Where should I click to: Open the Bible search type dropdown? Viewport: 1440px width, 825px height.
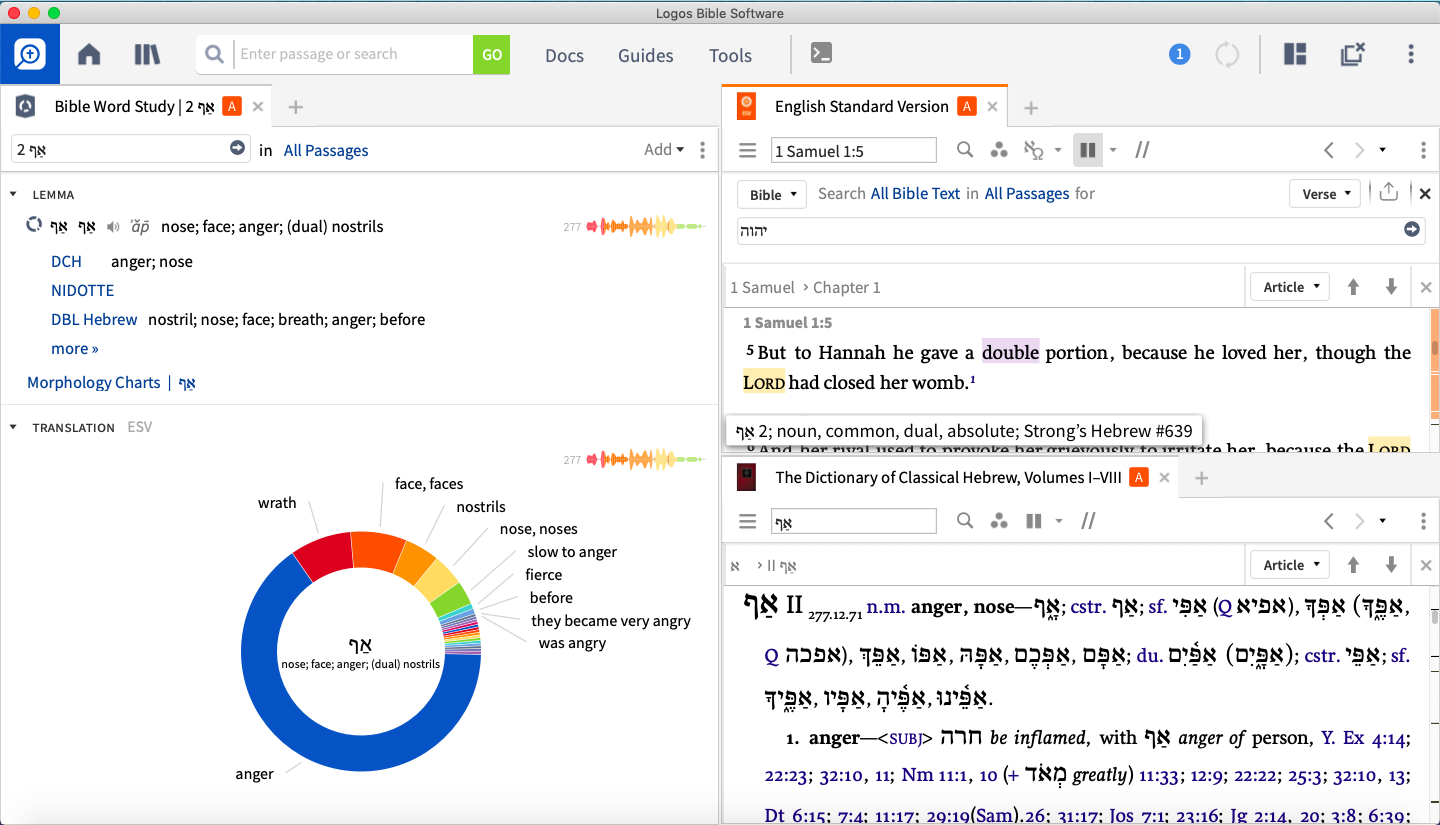tap(771, 194)
